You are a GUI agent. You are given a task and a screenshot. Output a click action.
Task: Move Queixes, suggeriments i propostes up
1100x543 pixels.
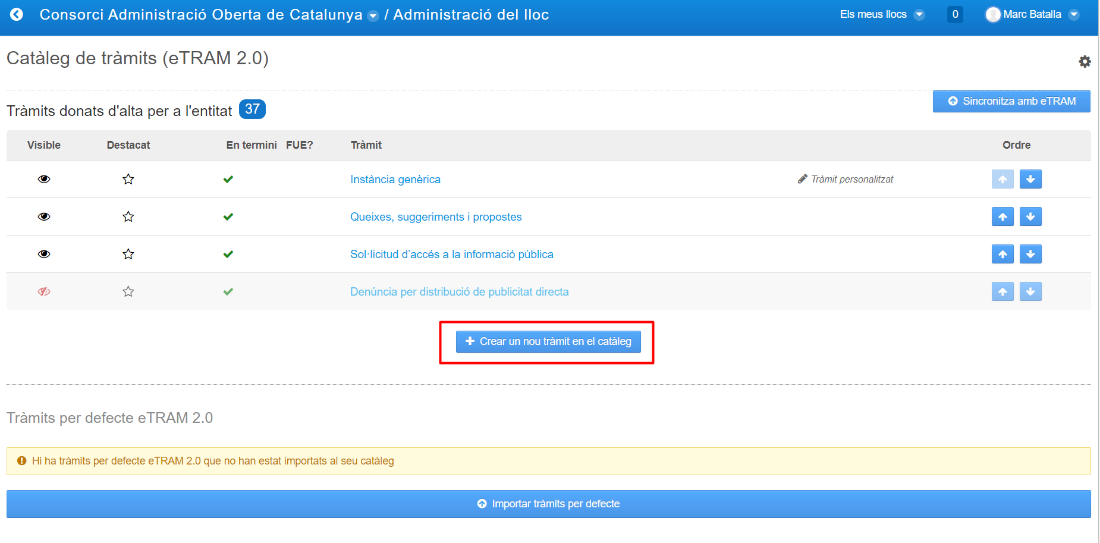[x=1002, y=217]
